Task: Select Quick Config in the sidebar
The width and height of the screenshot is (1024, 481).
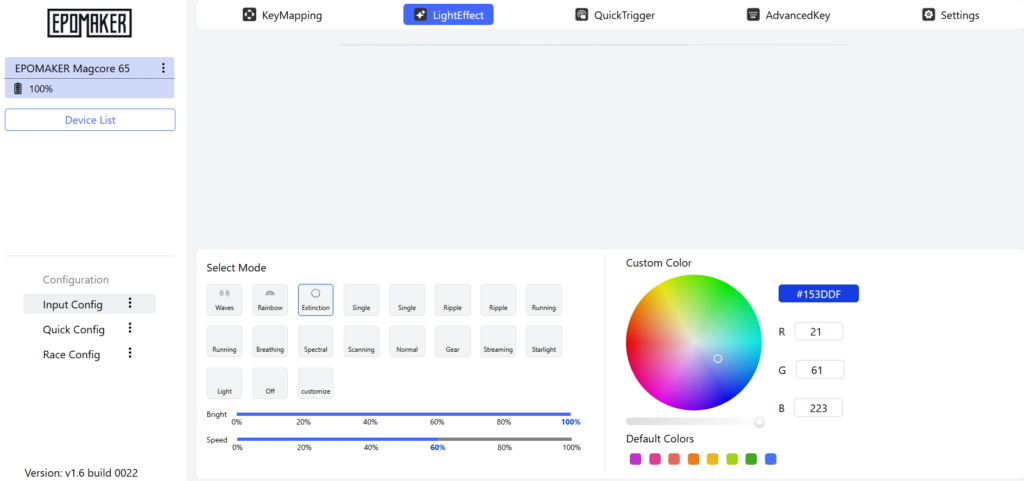Action: coord(74,329)
